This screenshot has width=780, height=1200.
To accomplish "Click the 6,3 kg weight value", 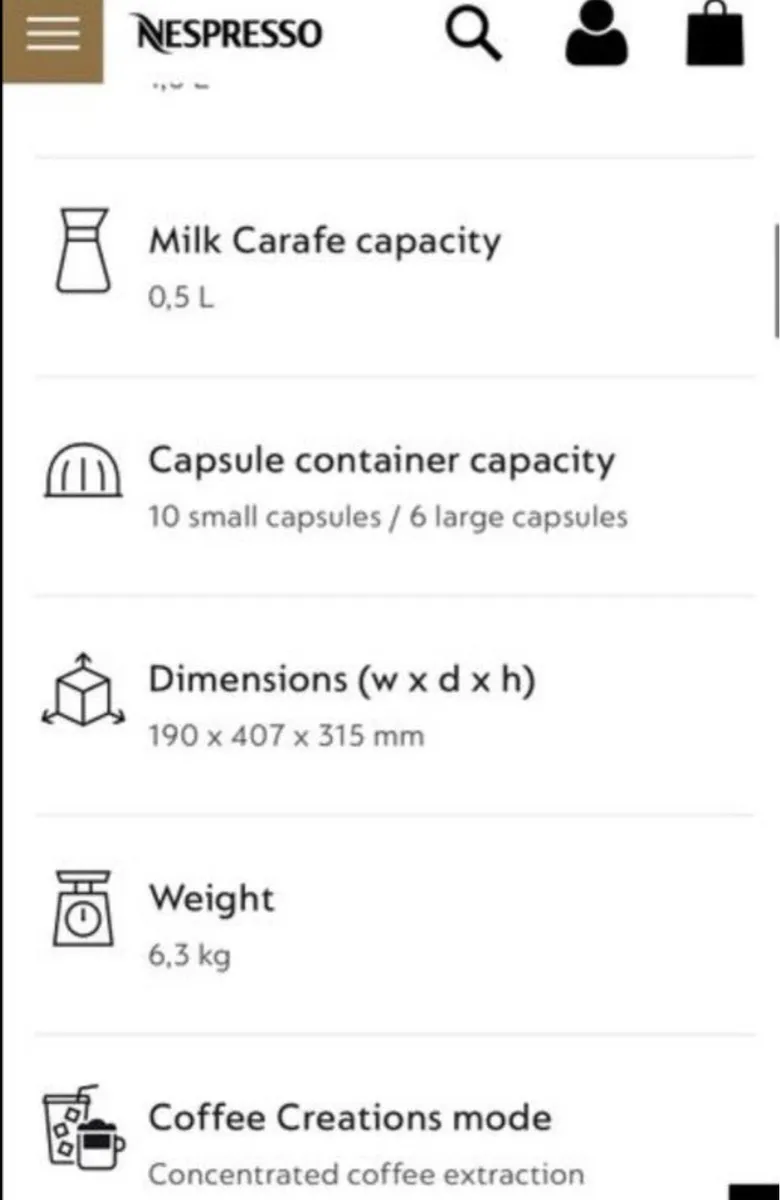I will pyautogui.click(x=189, y=956).
